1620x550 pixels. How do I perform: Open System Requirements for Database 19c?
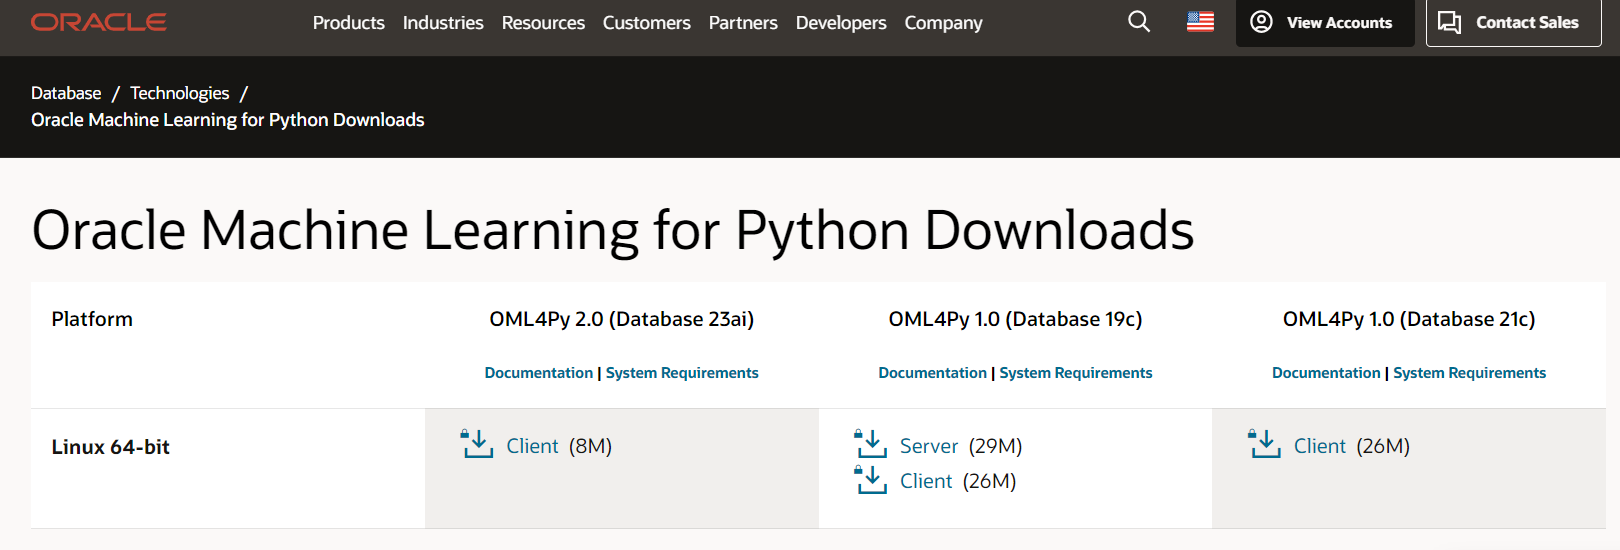coord(1076,373)
